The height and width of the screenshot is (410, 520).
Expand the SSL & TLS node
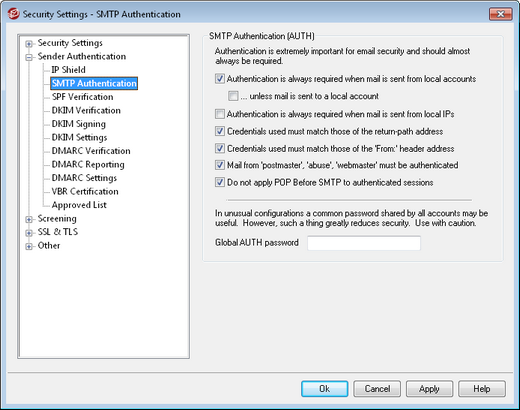click(x=29, y=233)
